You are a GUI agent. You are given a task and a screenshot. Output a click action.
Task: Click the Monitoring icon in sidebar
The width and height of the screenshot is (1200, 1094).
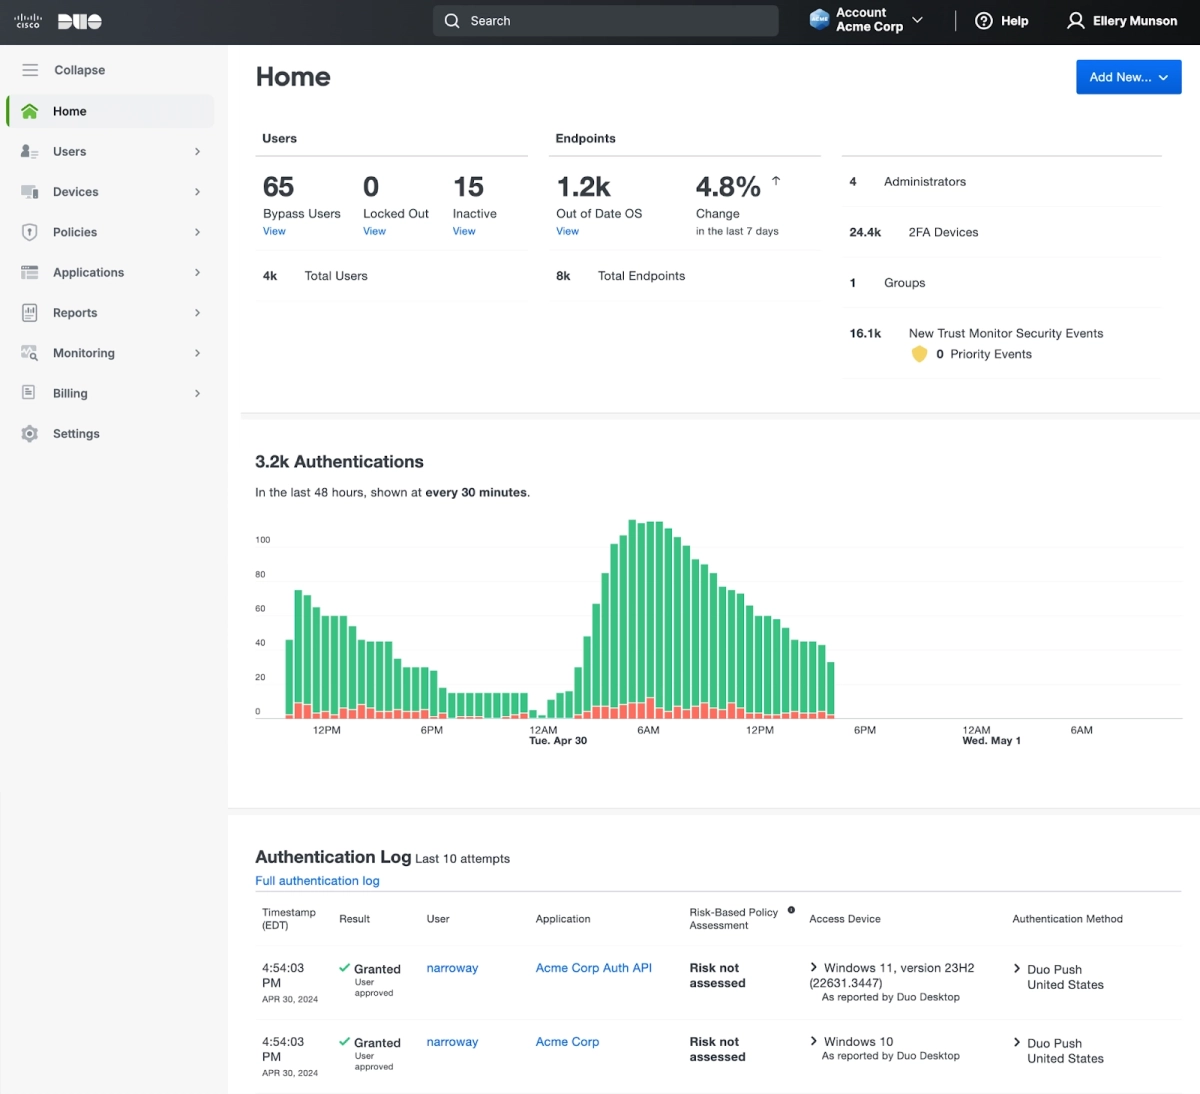pyautogui.click(x=30, y=353)
